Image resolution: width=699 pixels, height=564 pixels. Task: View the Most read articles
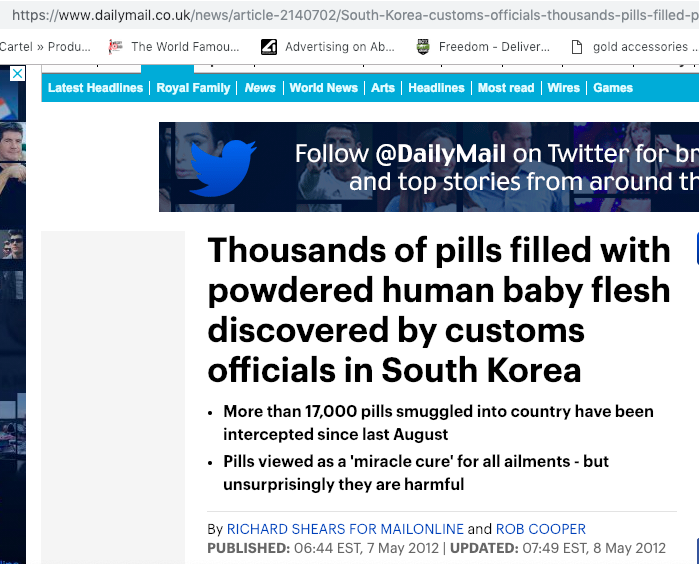point(506,88)
